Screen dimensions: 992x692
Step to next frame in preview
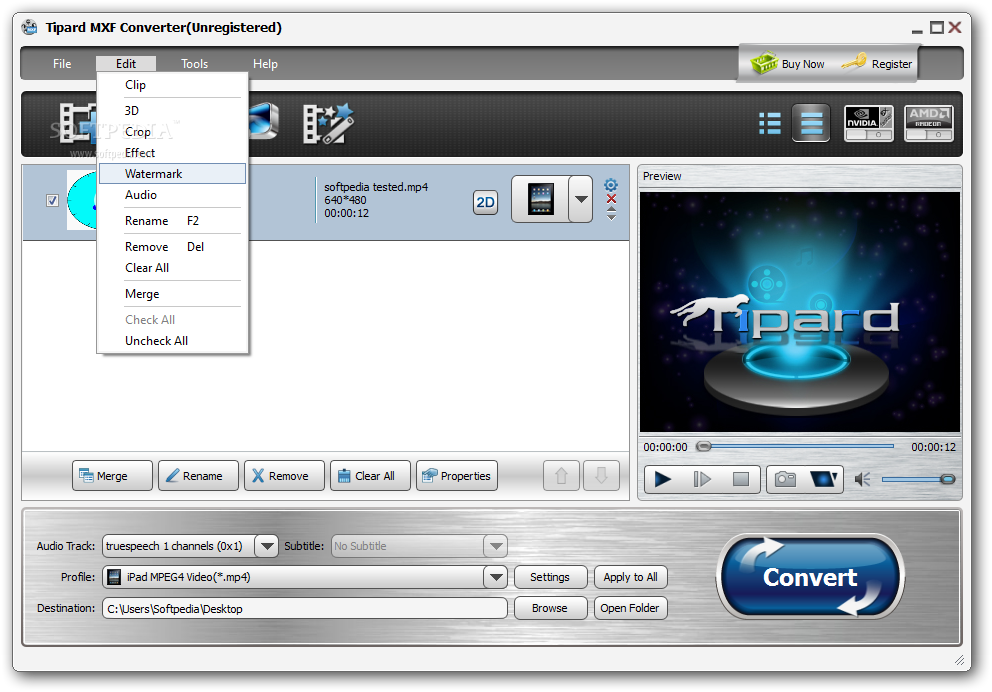[x=702, y=479]
